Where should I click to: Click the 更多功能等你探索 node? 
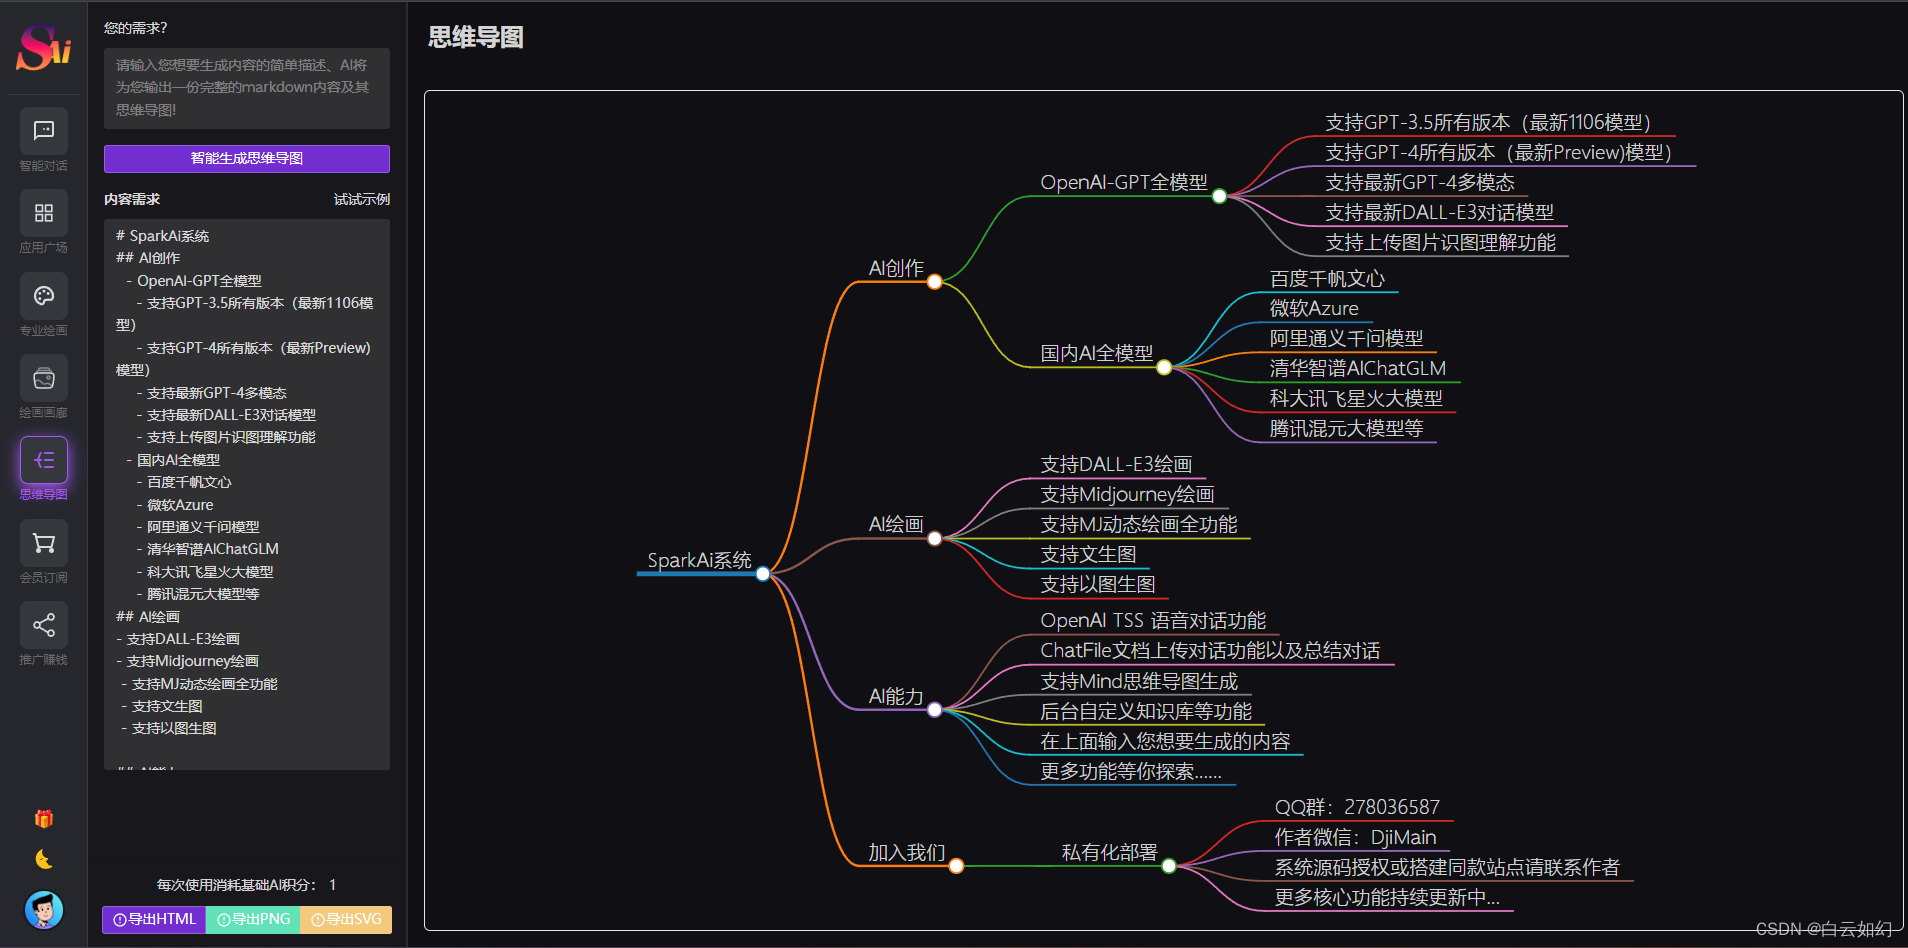(1131, 771)
